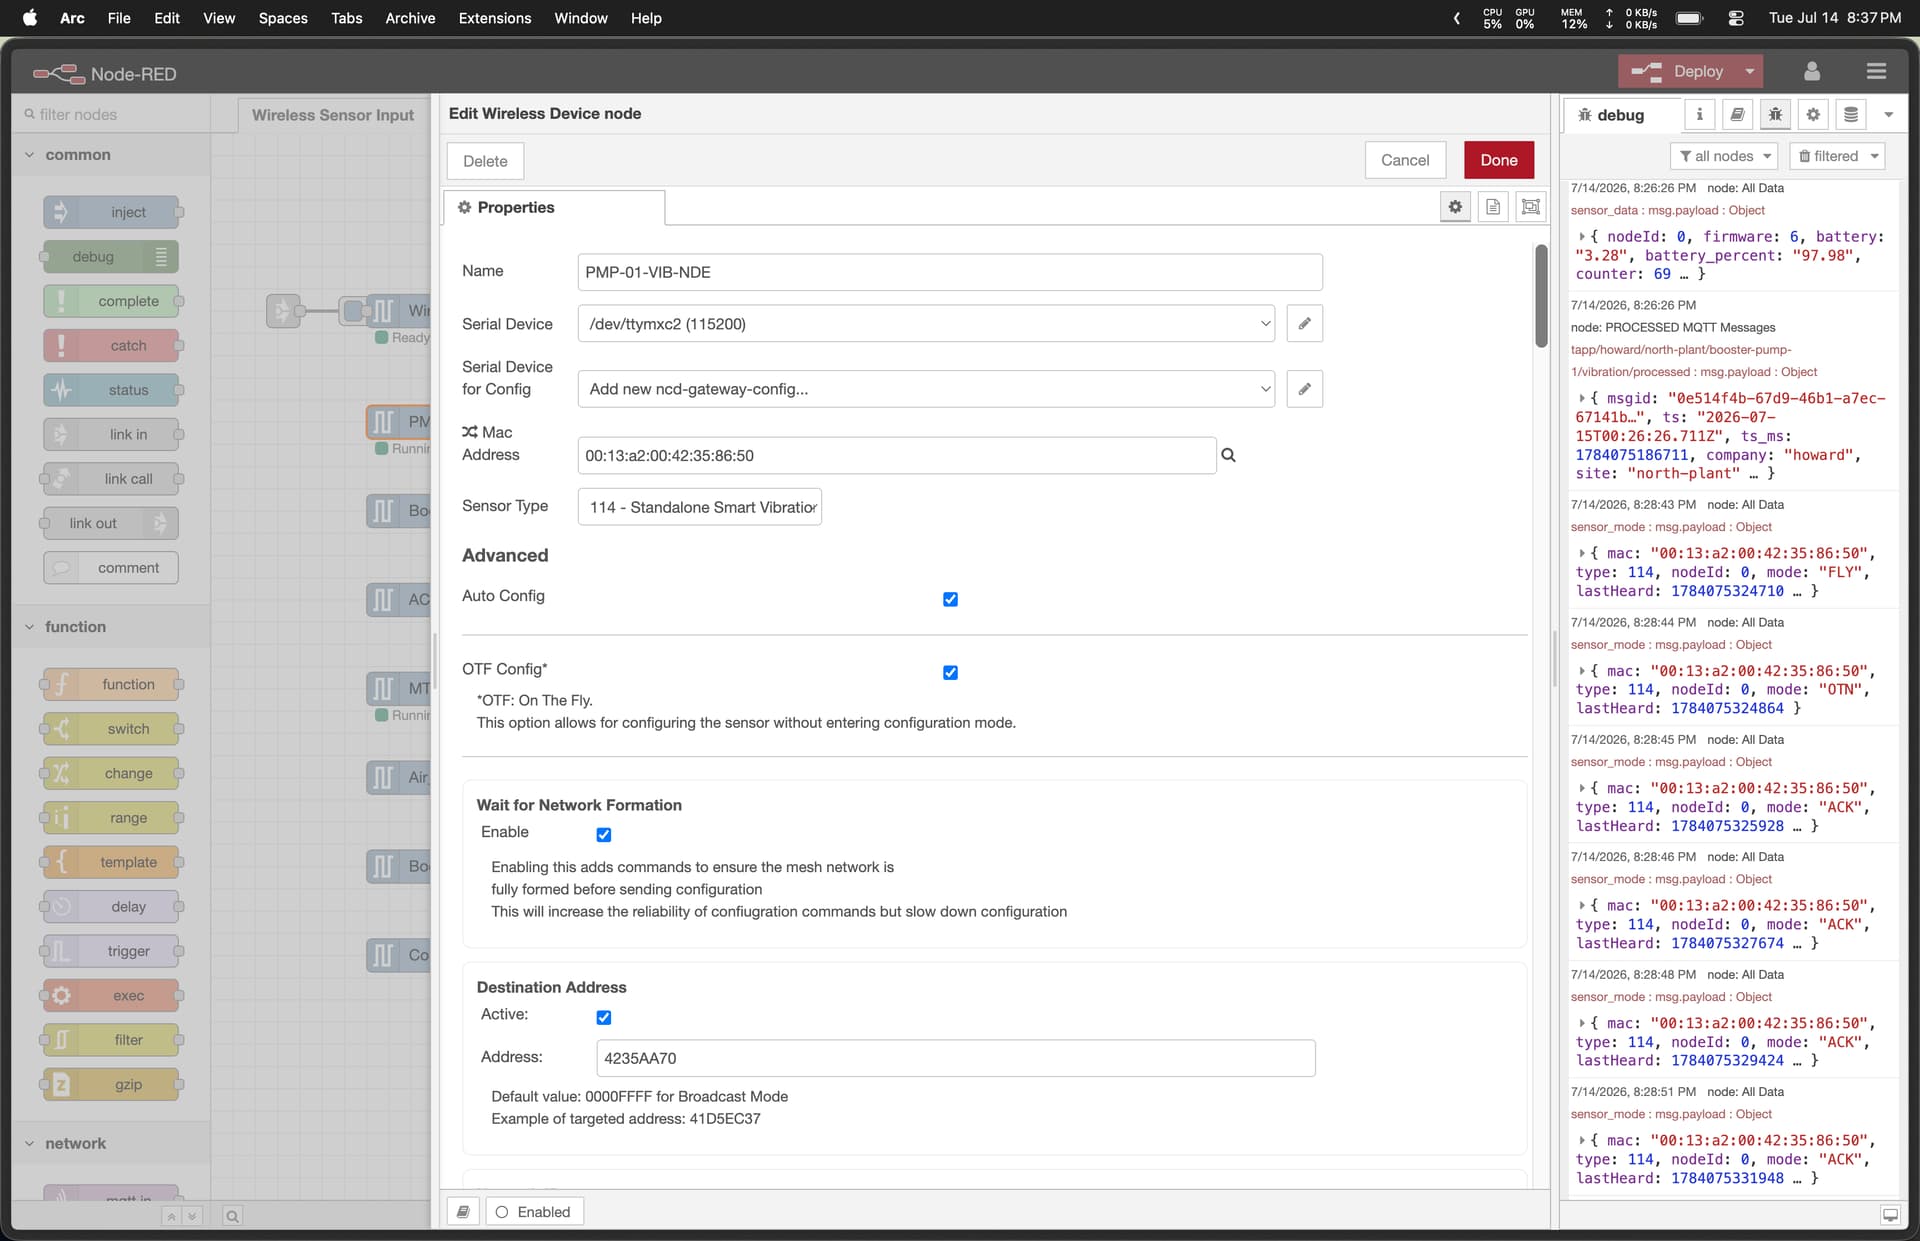Expand debug object with mode "FLY"

coord(1582,553)
